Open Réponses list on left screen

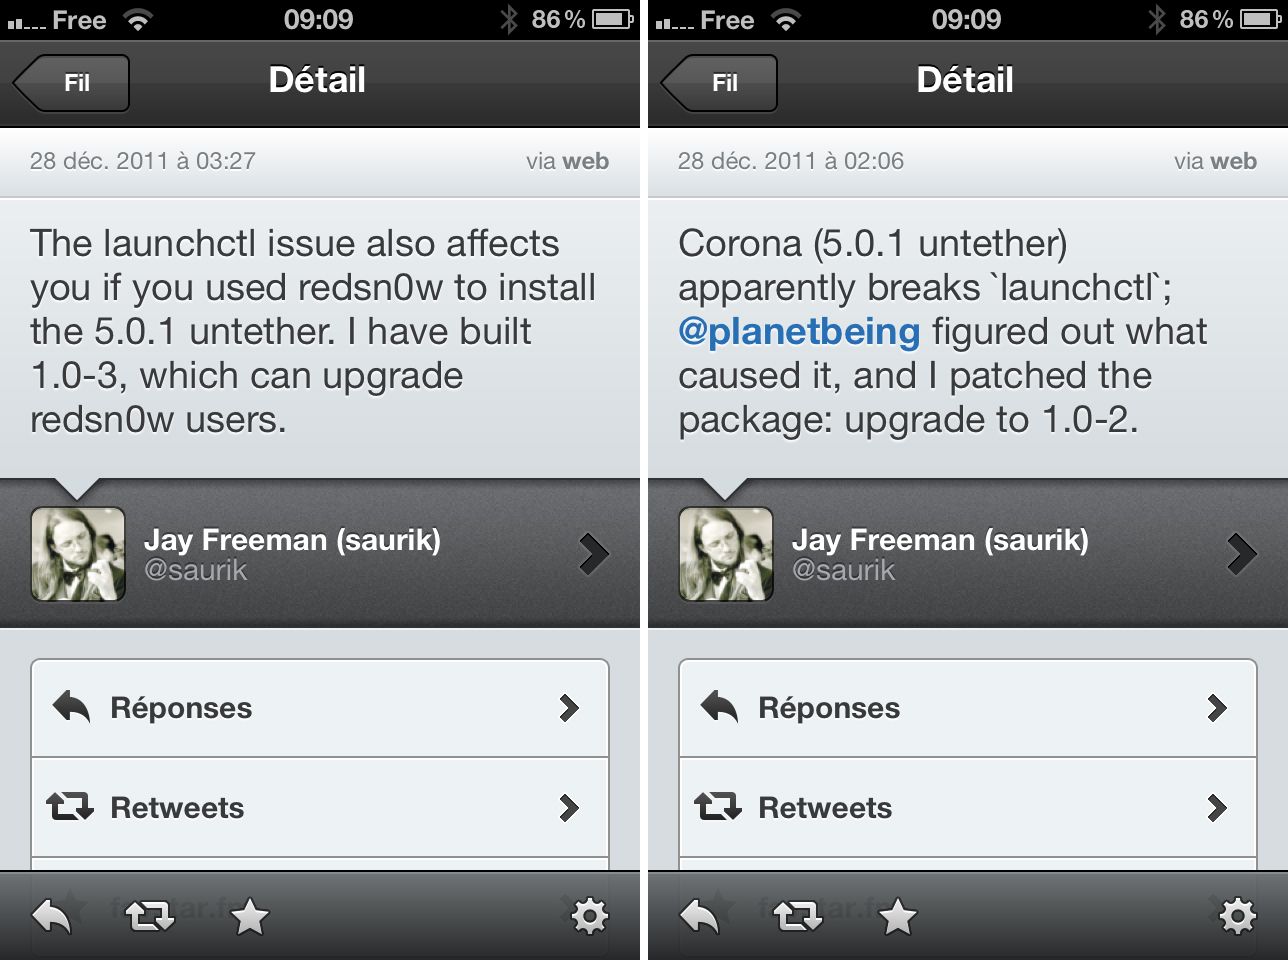320,708
